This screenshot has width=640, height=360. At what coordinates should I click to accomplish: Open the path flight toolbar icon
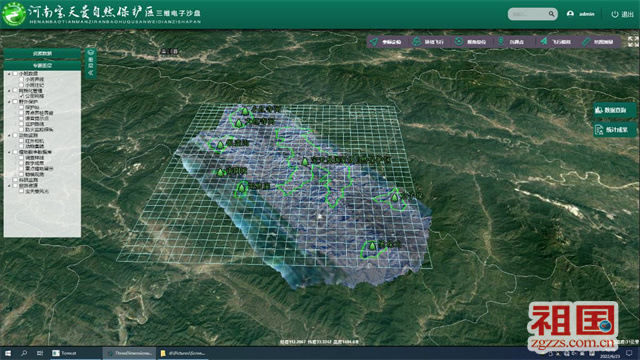click(x=416, y=42)
